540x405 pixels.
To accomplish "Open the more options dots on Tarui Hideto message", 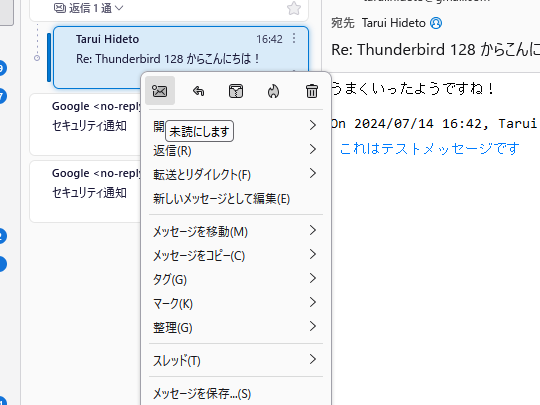I will coord(294,38).
